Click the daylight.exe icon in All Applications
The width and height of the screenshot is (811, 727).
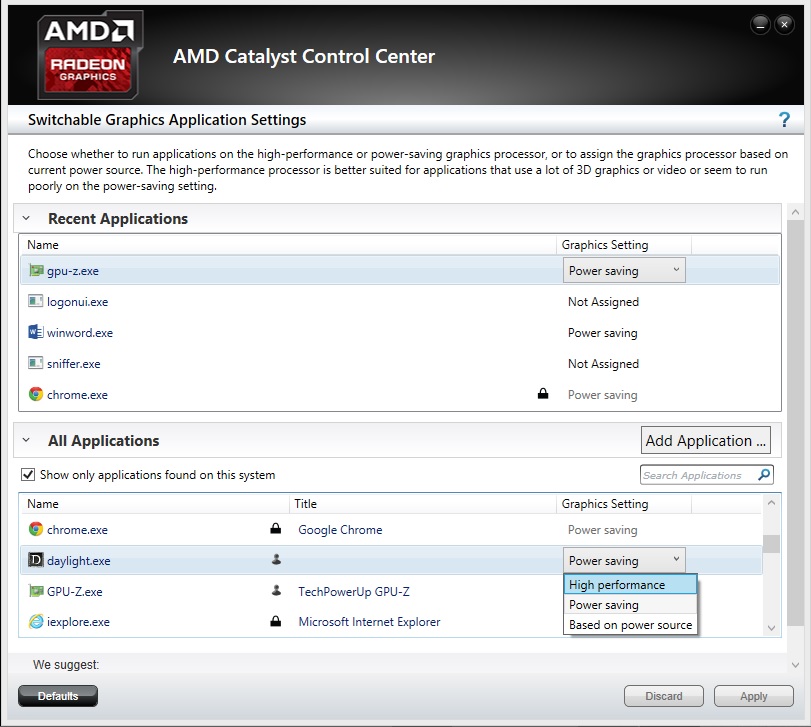point(36,560)
